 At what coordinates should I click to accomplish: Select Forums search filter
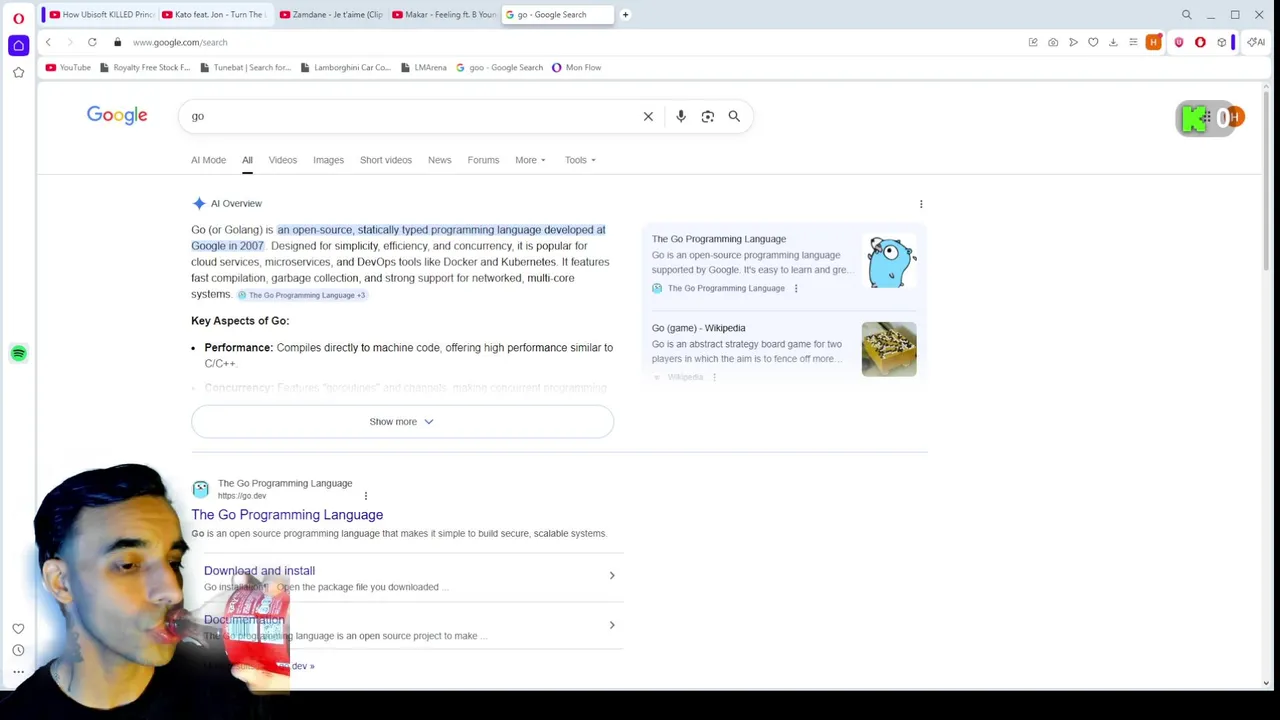pos(483,160)
